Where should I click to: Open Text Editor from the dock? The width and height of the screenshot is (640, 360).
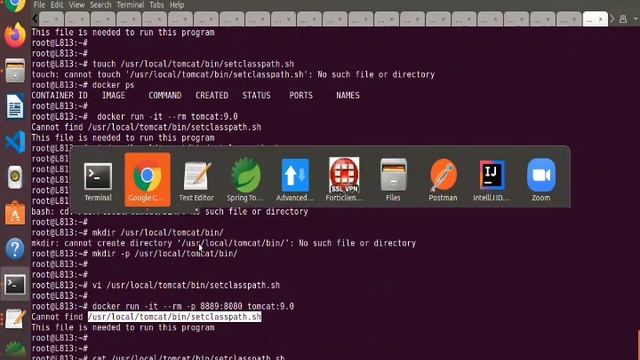pos(15,319)
